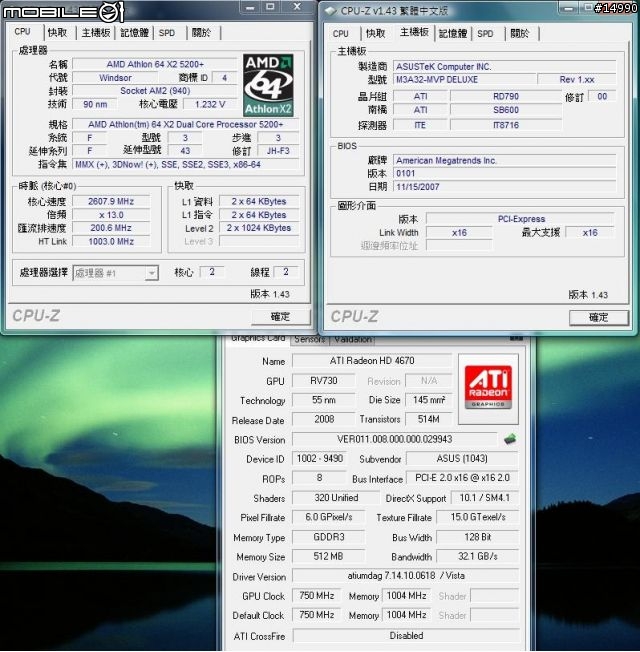
Task: Click Level 2 cache 2 x 1024 KBytes
Action: pos(259,228)
